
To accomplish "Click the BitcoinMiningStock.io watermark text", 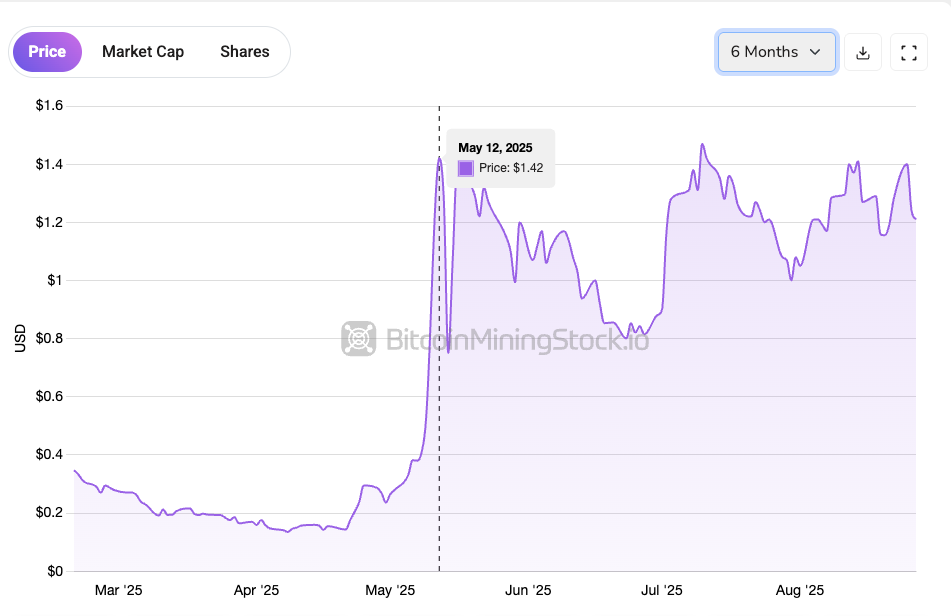I will click(517, 340).
